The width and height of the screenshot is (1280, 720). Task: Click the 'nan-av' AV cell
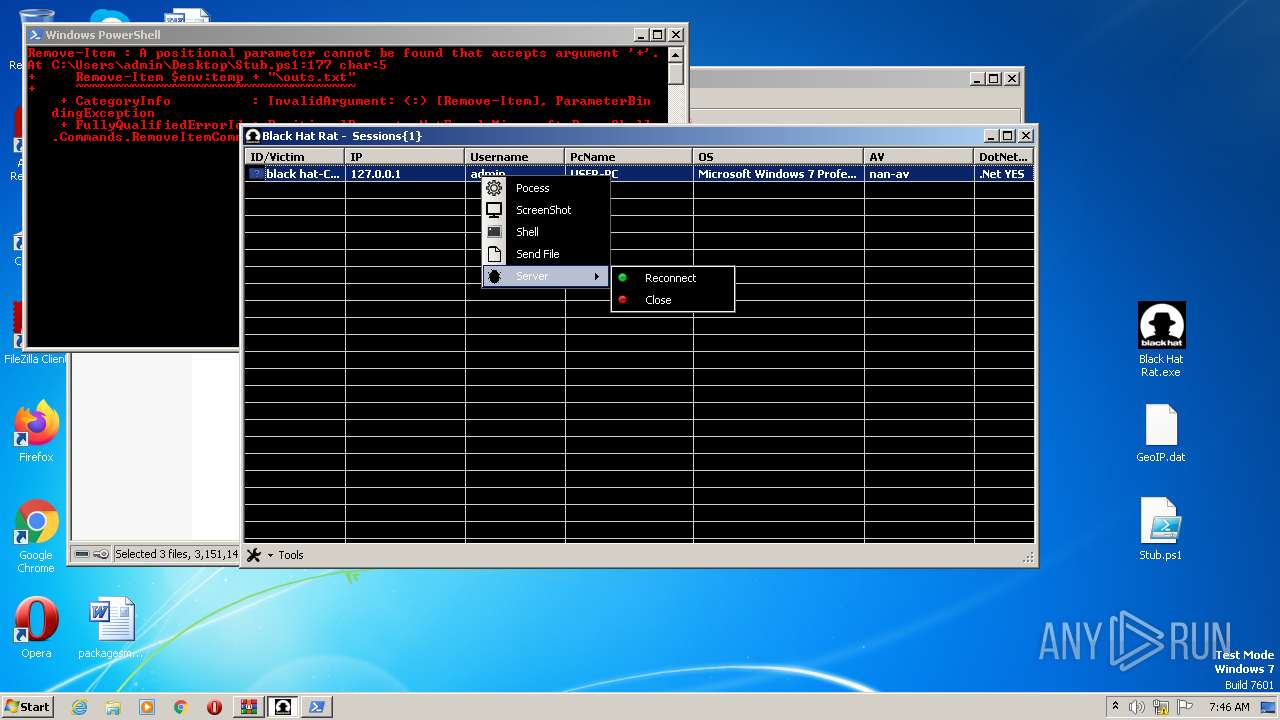[x=919, y=174]
